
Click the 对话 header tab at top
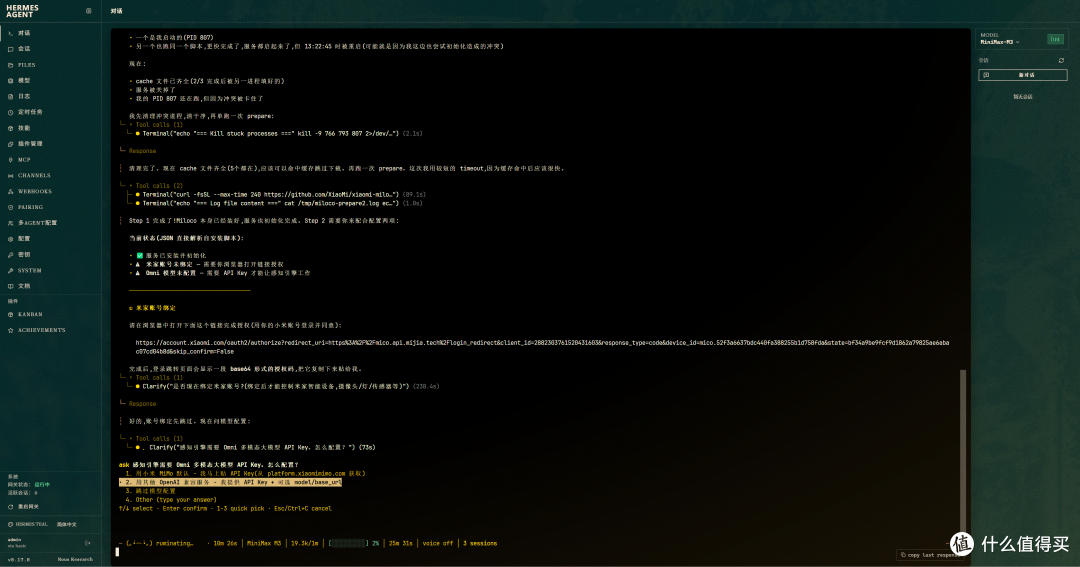click(x=116, y=11)
